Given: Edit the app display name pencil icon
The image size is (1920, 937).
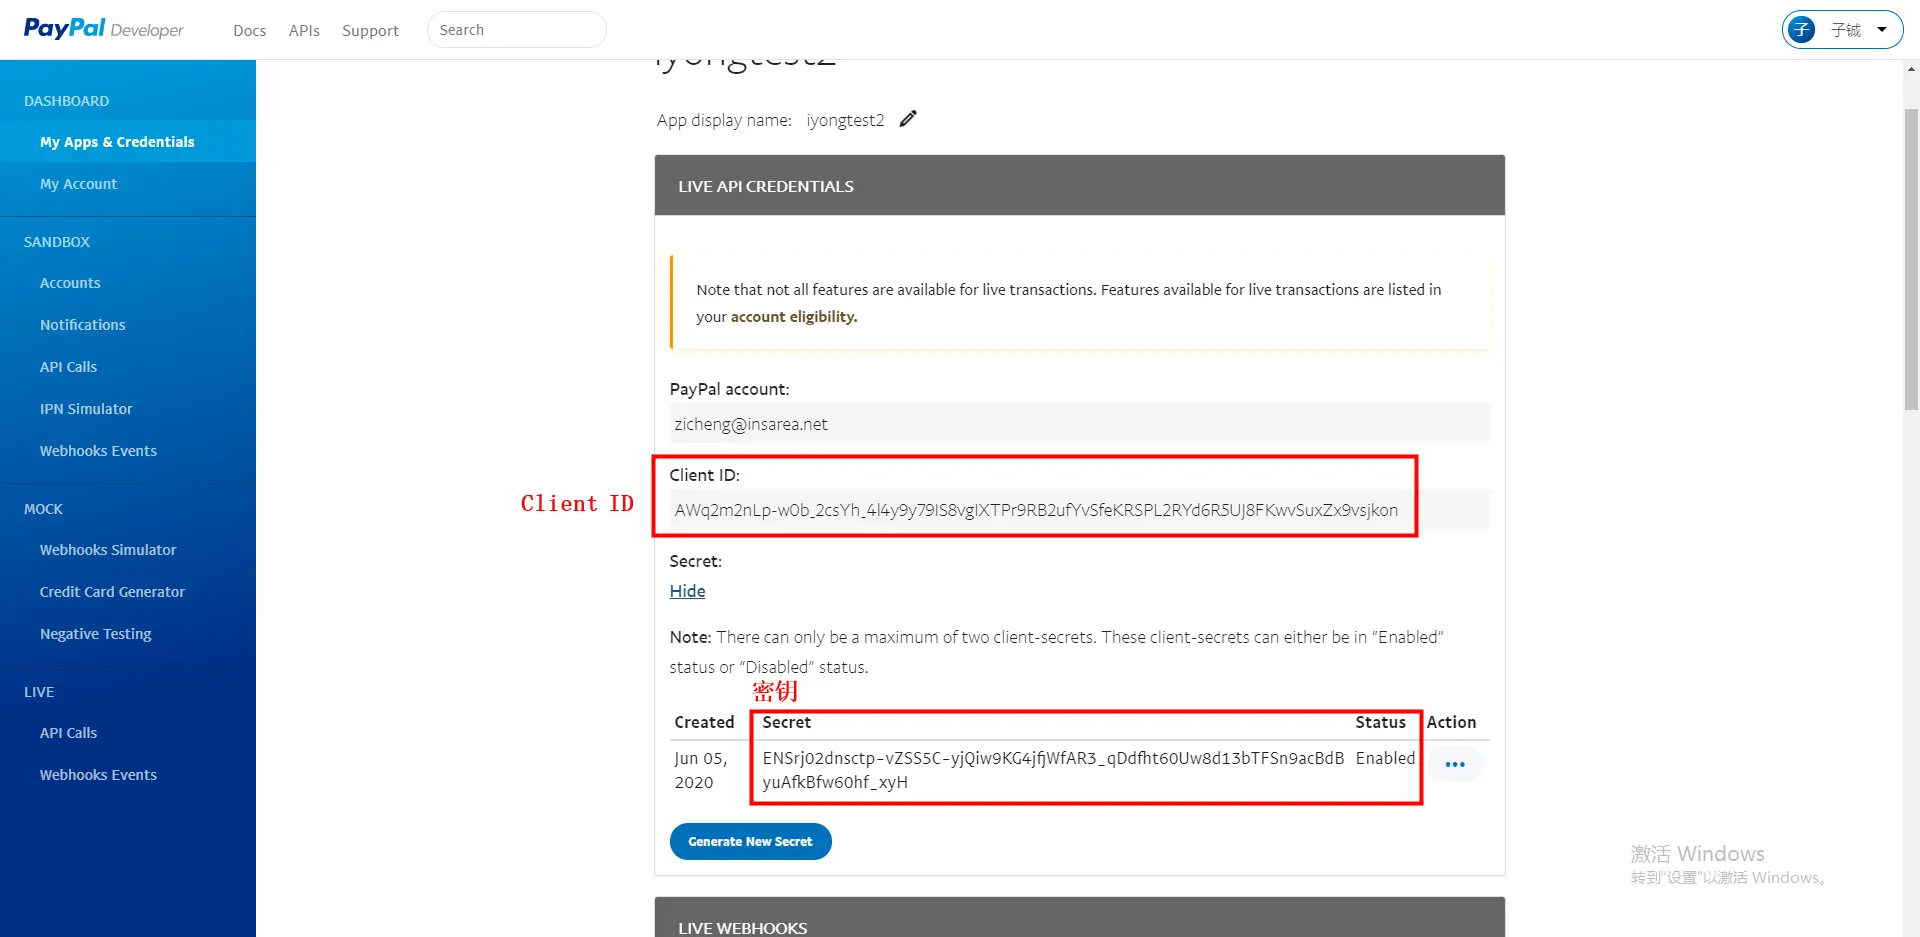Looking at the screenshot, I should pyautogui.click(x=908, y=119).
